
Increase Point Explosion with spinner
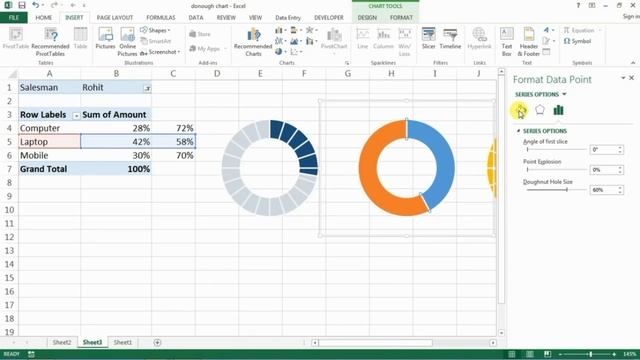(620, 167)
